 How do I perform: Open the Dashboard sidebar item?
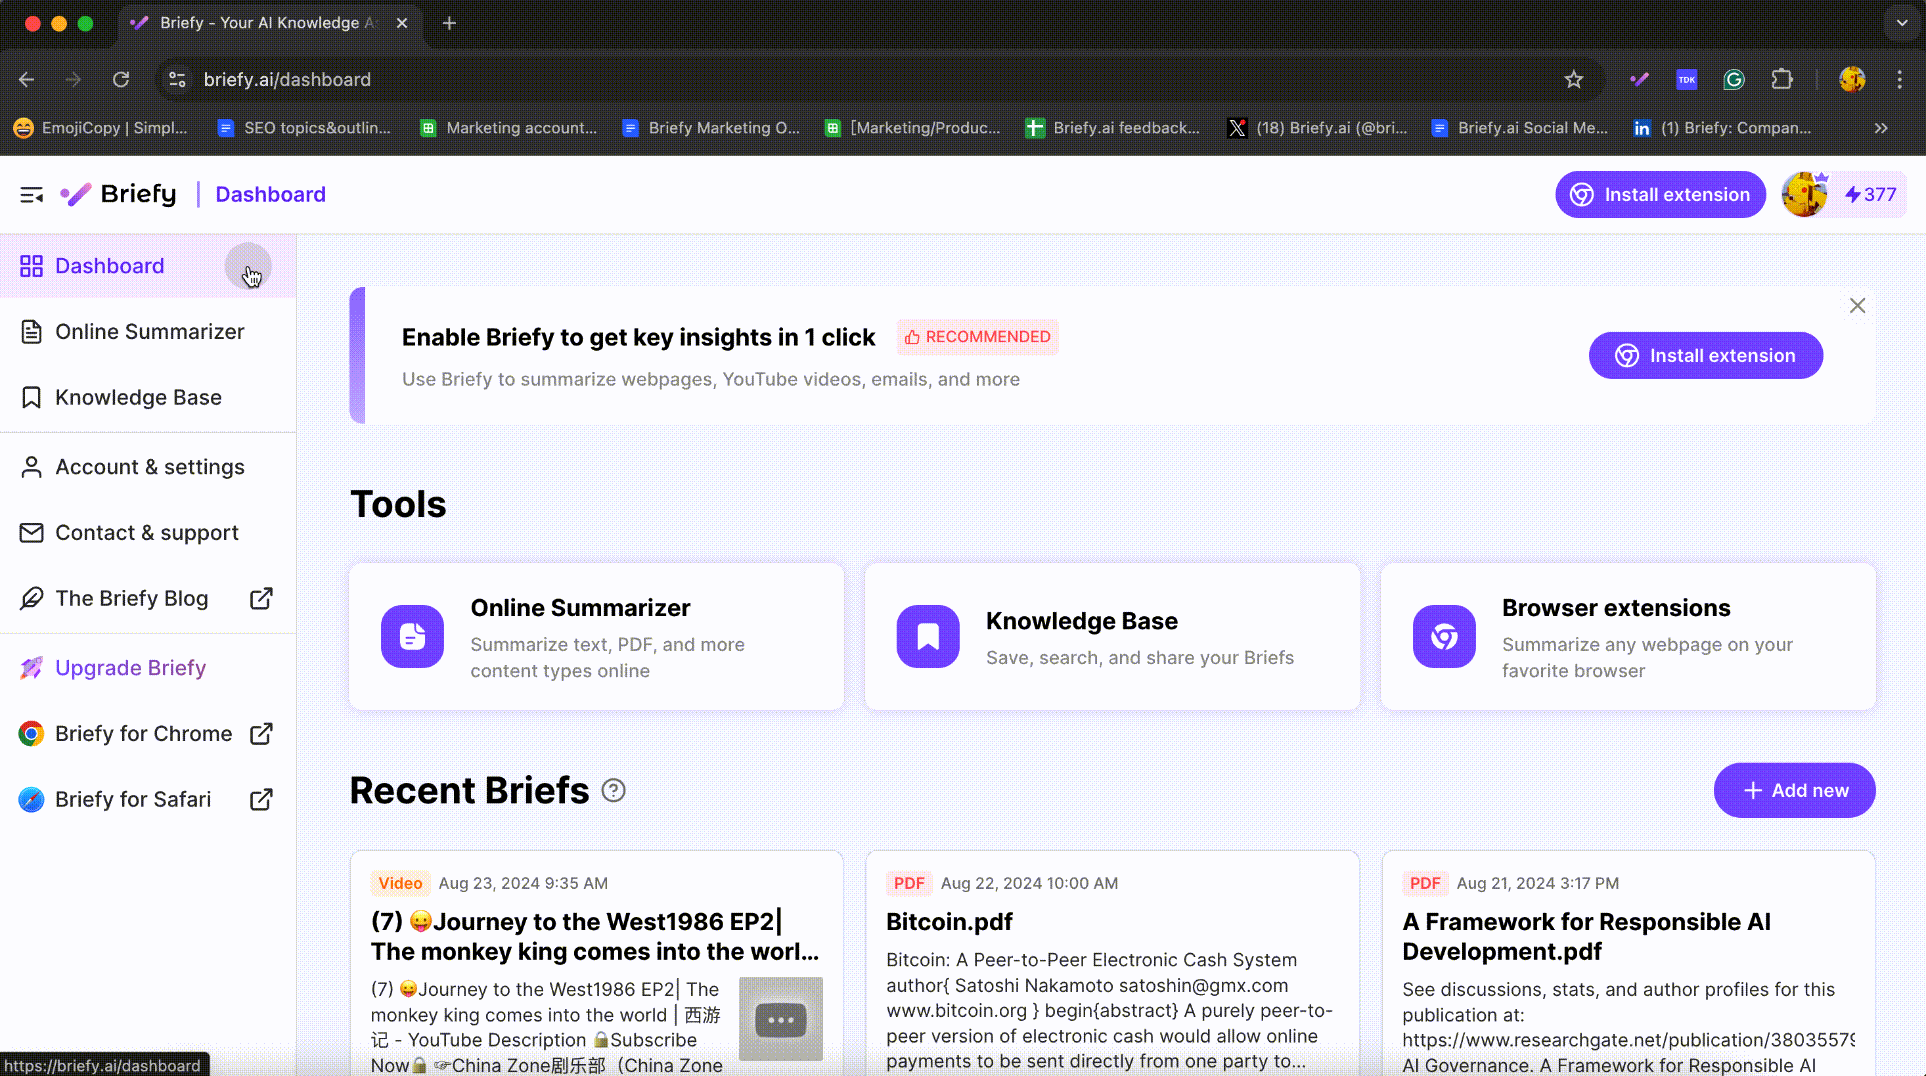coord(148,266)
